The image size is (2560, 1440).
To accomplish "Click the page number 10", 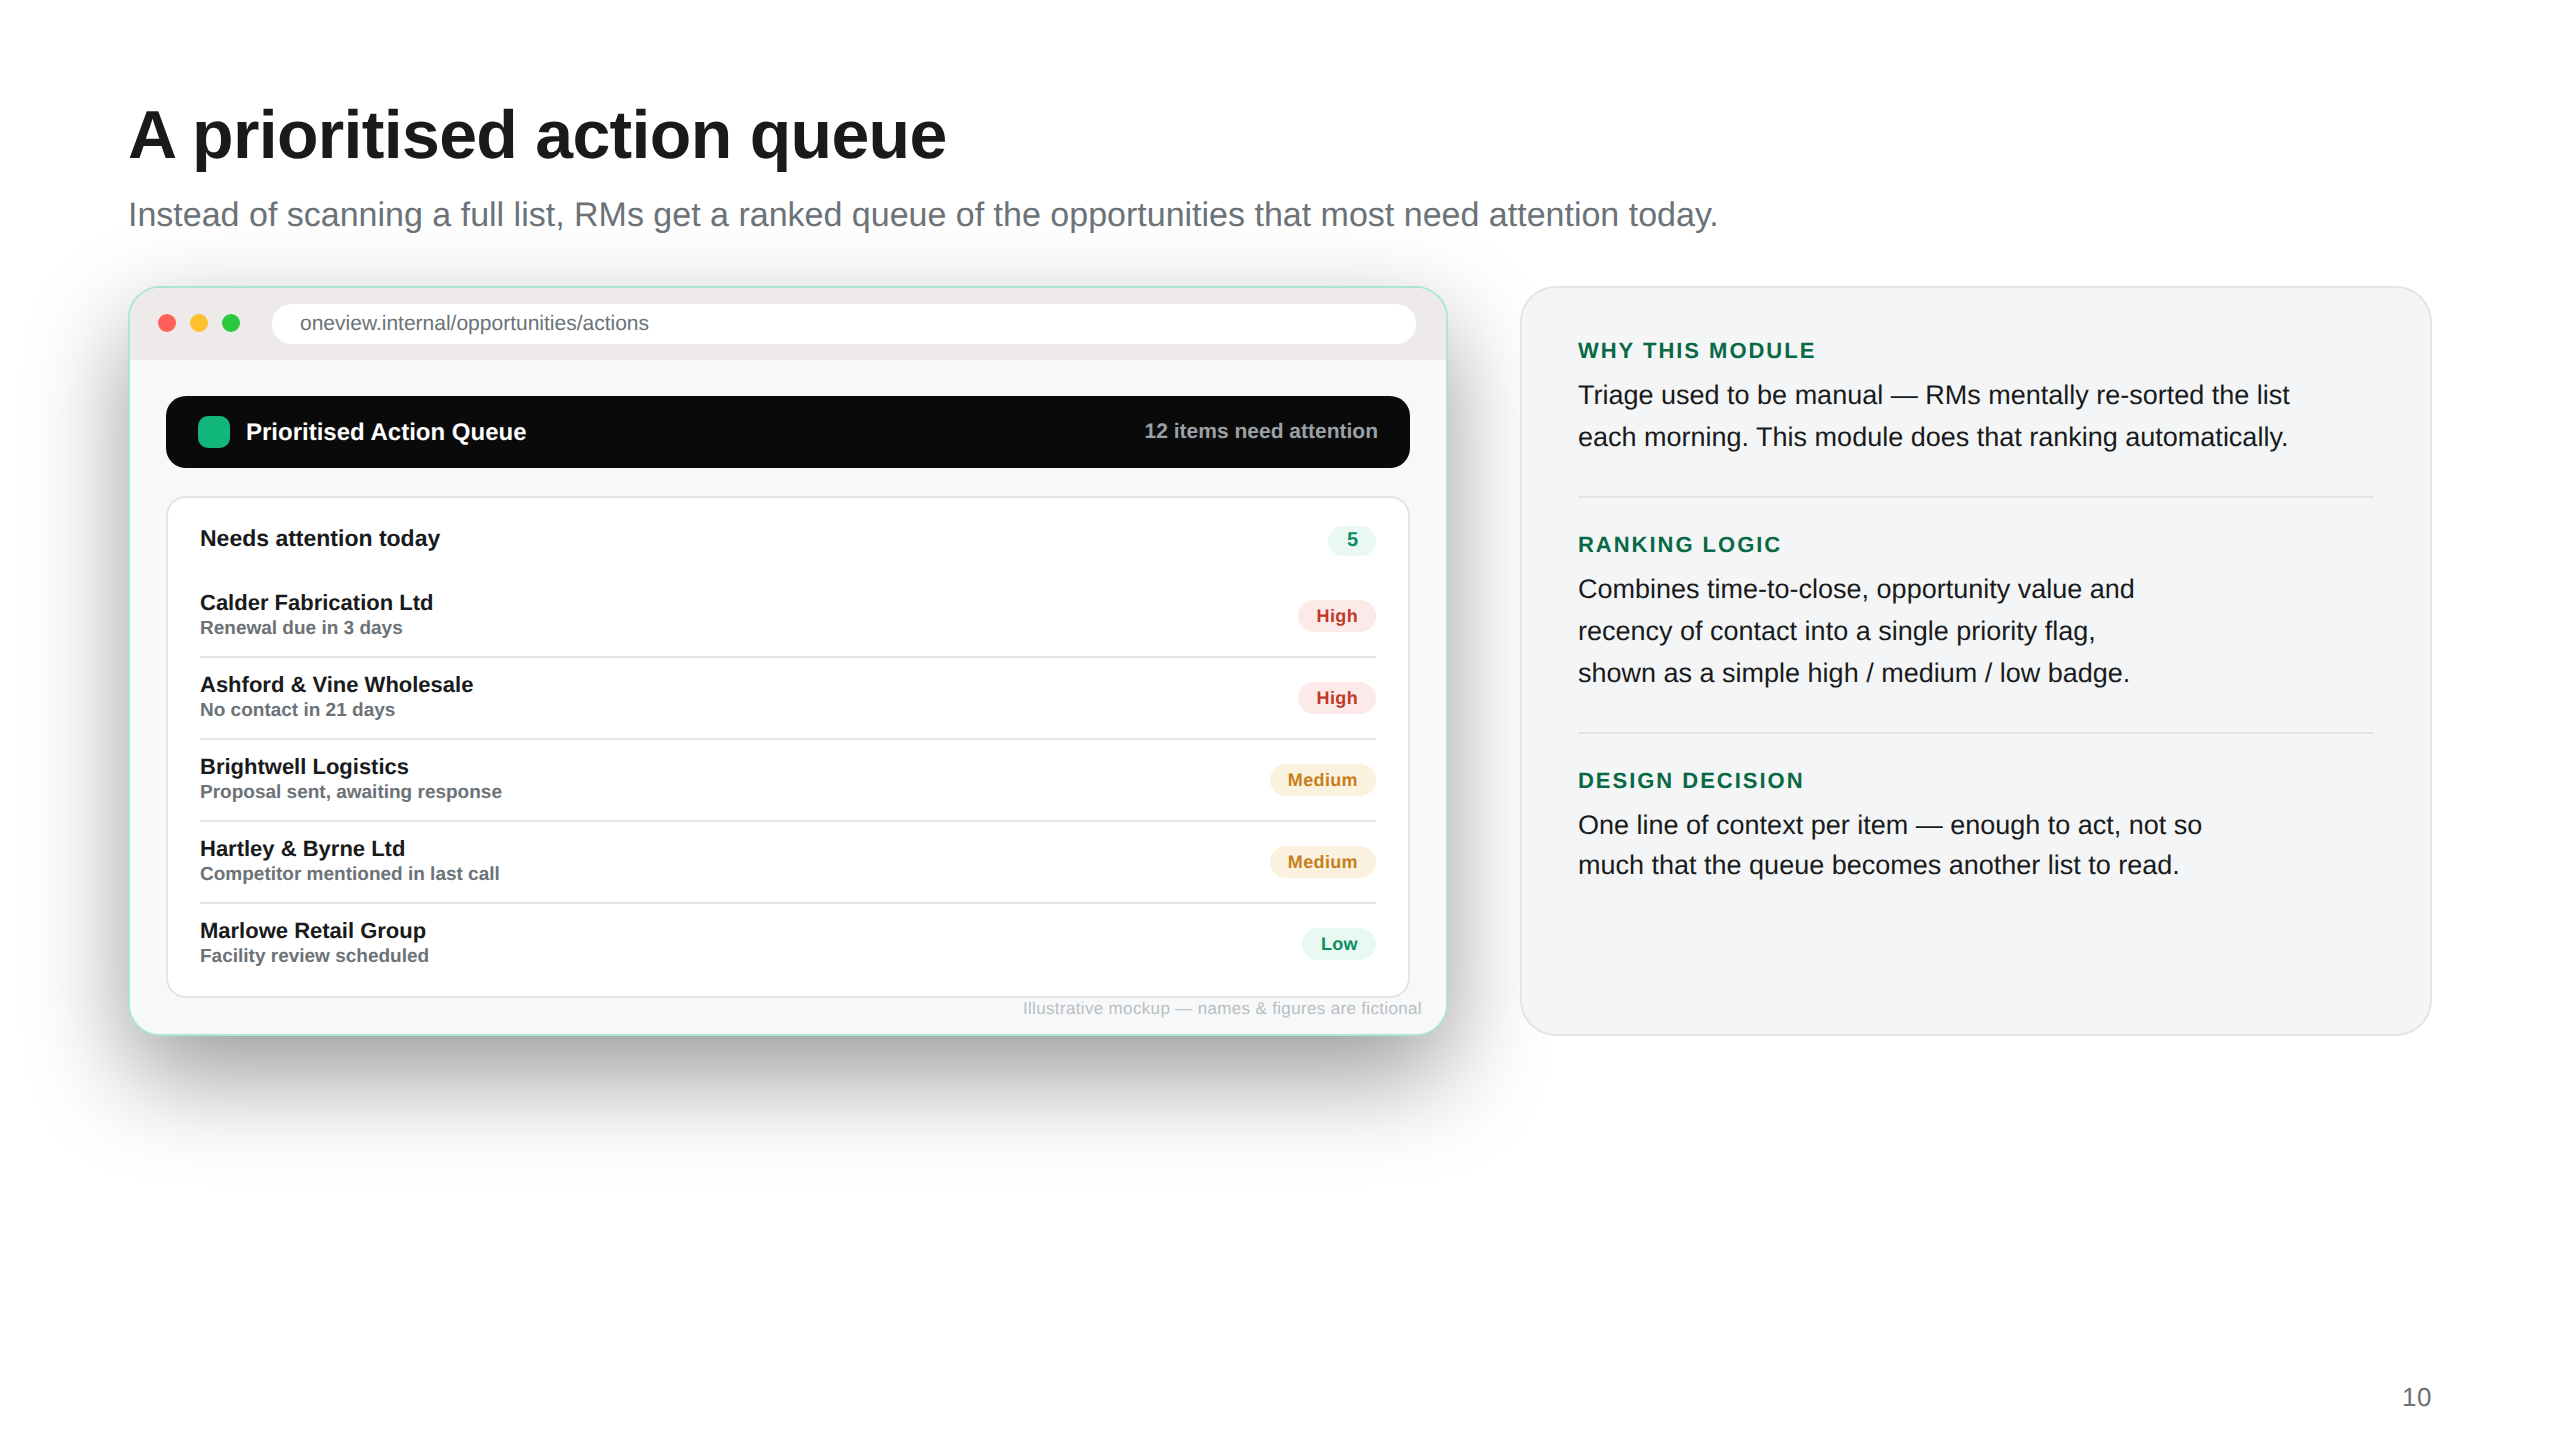I will pyautogui.click(x=2416, y=1397).
